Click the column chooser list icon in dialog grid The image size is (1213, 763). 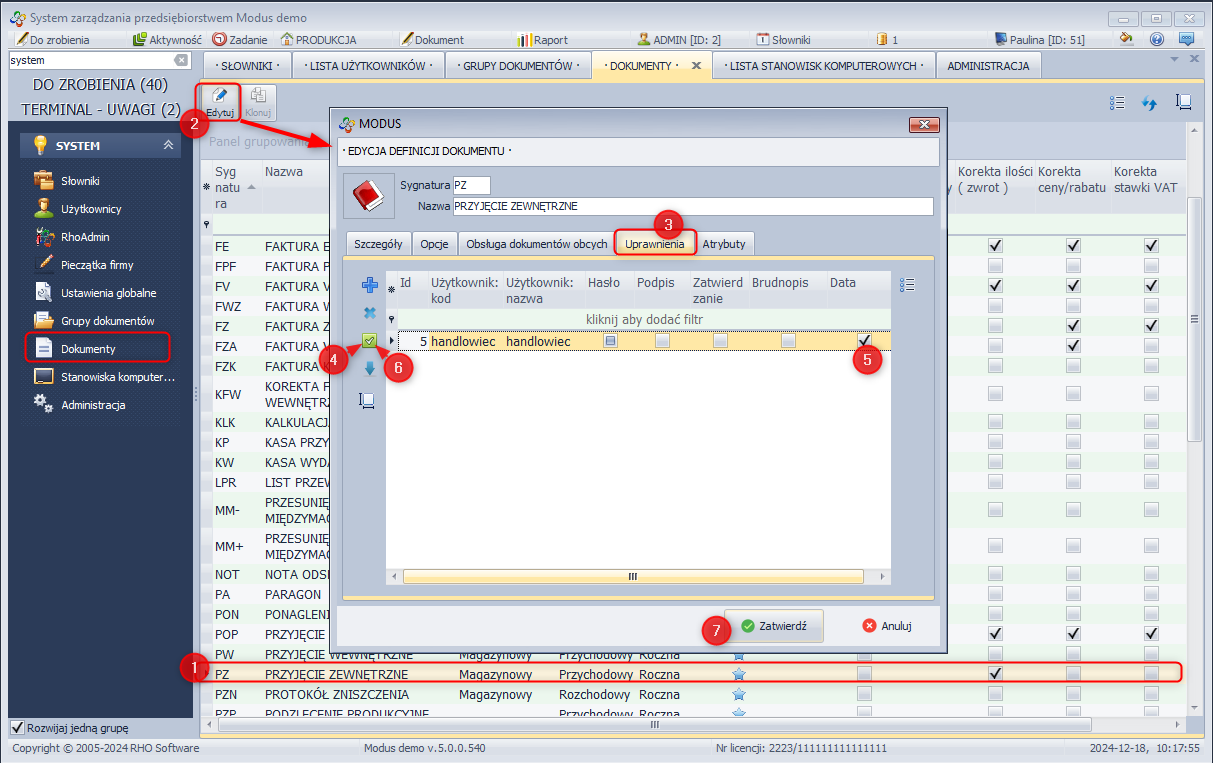click(x=907, y=285)
